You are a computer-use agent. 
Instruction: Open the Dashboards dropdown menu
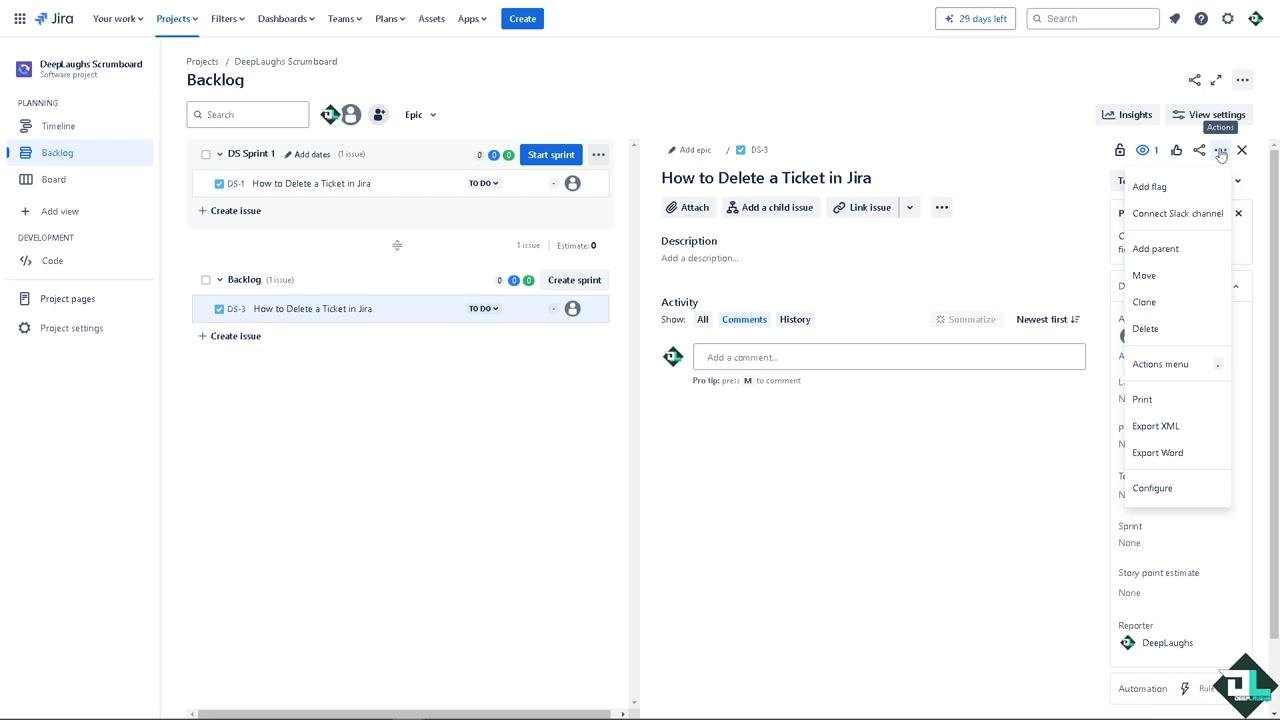coord(286,18)
